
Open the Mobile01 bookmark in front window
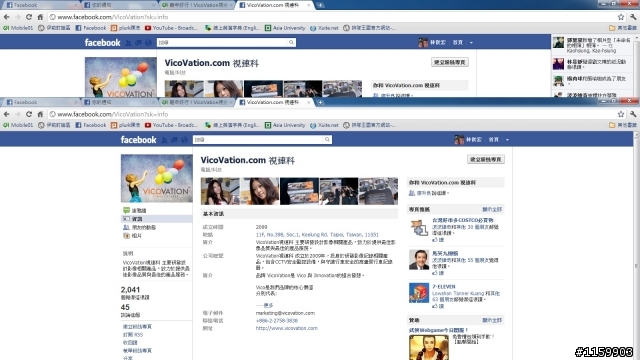tap(18, 125)
